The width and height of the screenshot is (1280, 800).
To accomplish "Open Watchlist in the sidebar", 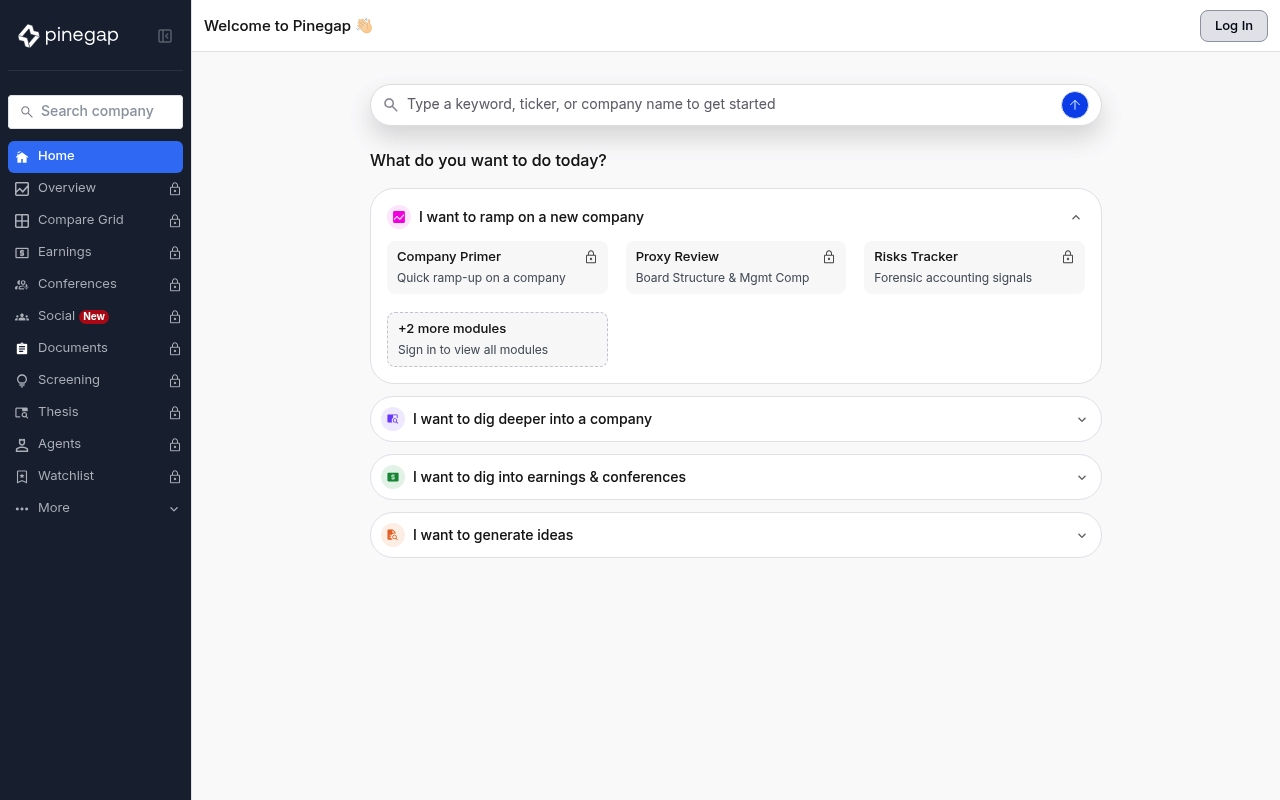I will (95, 477).
